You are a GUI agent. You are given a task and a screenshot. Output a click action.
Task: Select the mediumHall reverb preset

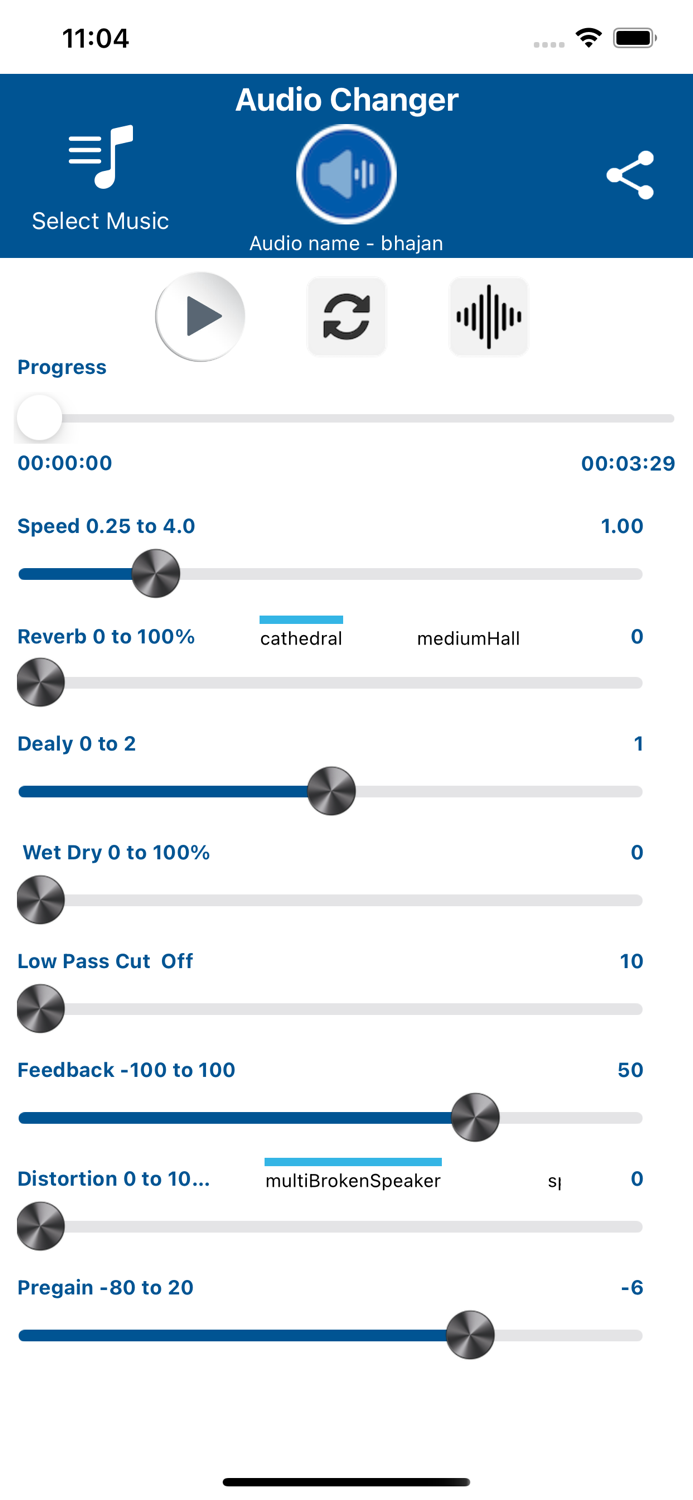[x=468, y=638]
